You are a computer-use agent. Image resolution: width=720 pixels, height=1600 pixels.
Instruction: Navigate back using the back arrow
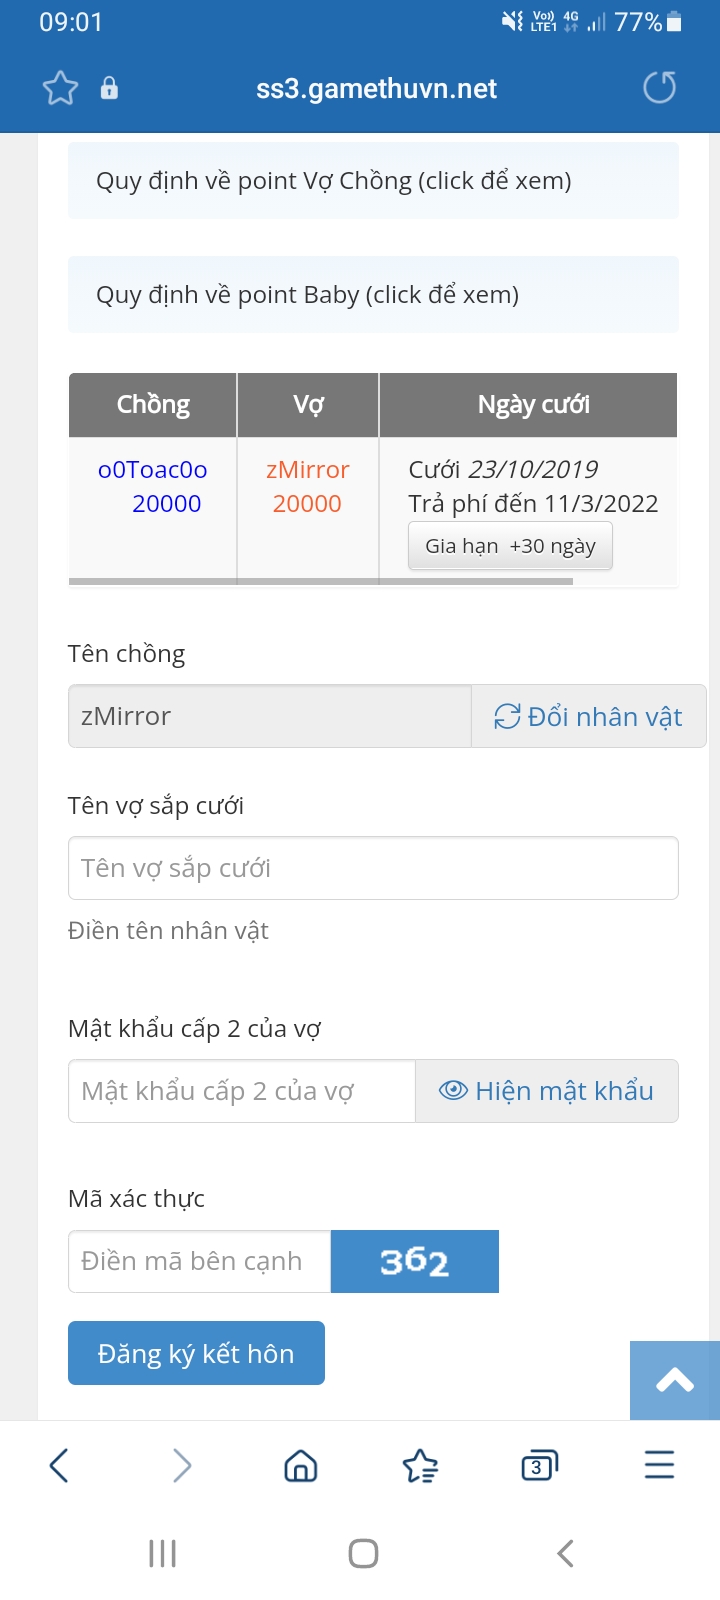pos(58,1465)
